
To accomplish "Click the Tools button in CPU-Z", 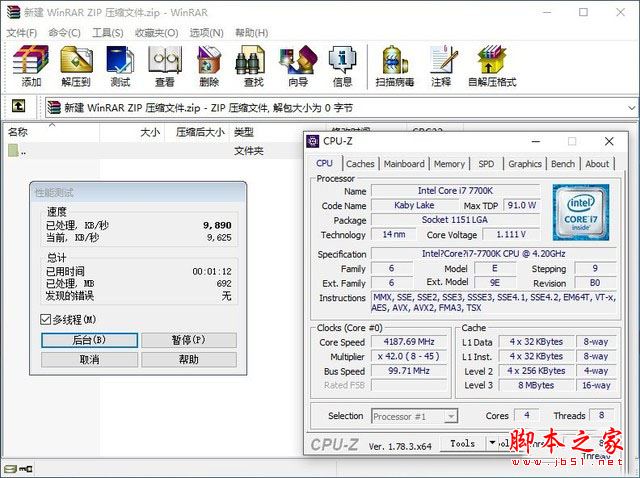I will coord(462,443).
